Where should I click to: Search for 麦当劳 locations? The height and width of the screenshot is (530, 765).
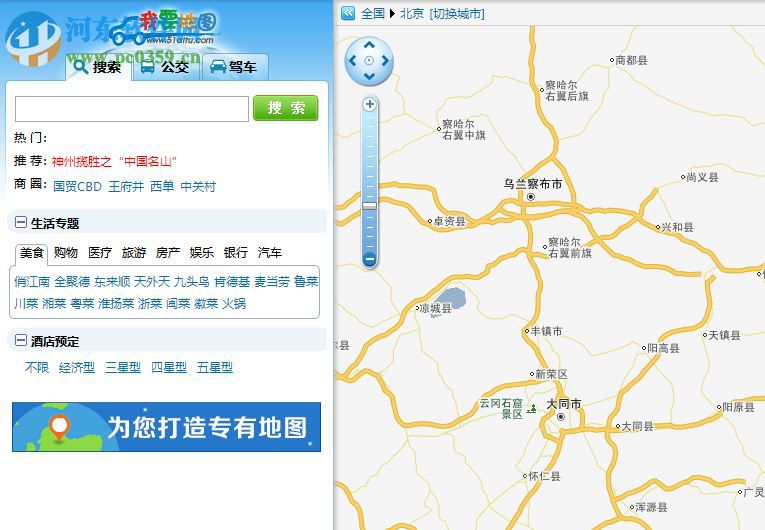tap(272, 282)
